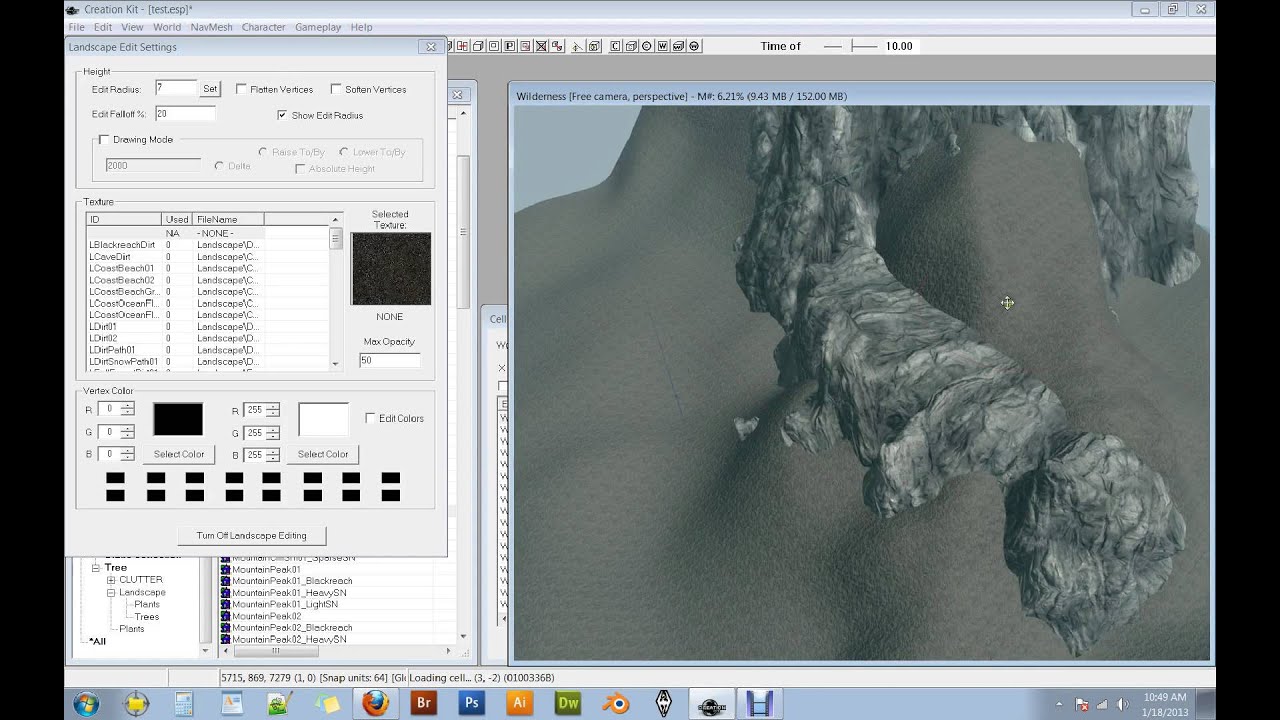This screenshot has height=720, width=1280.
Task: Open the Gameplay menu
Action: tap(317, 27)
